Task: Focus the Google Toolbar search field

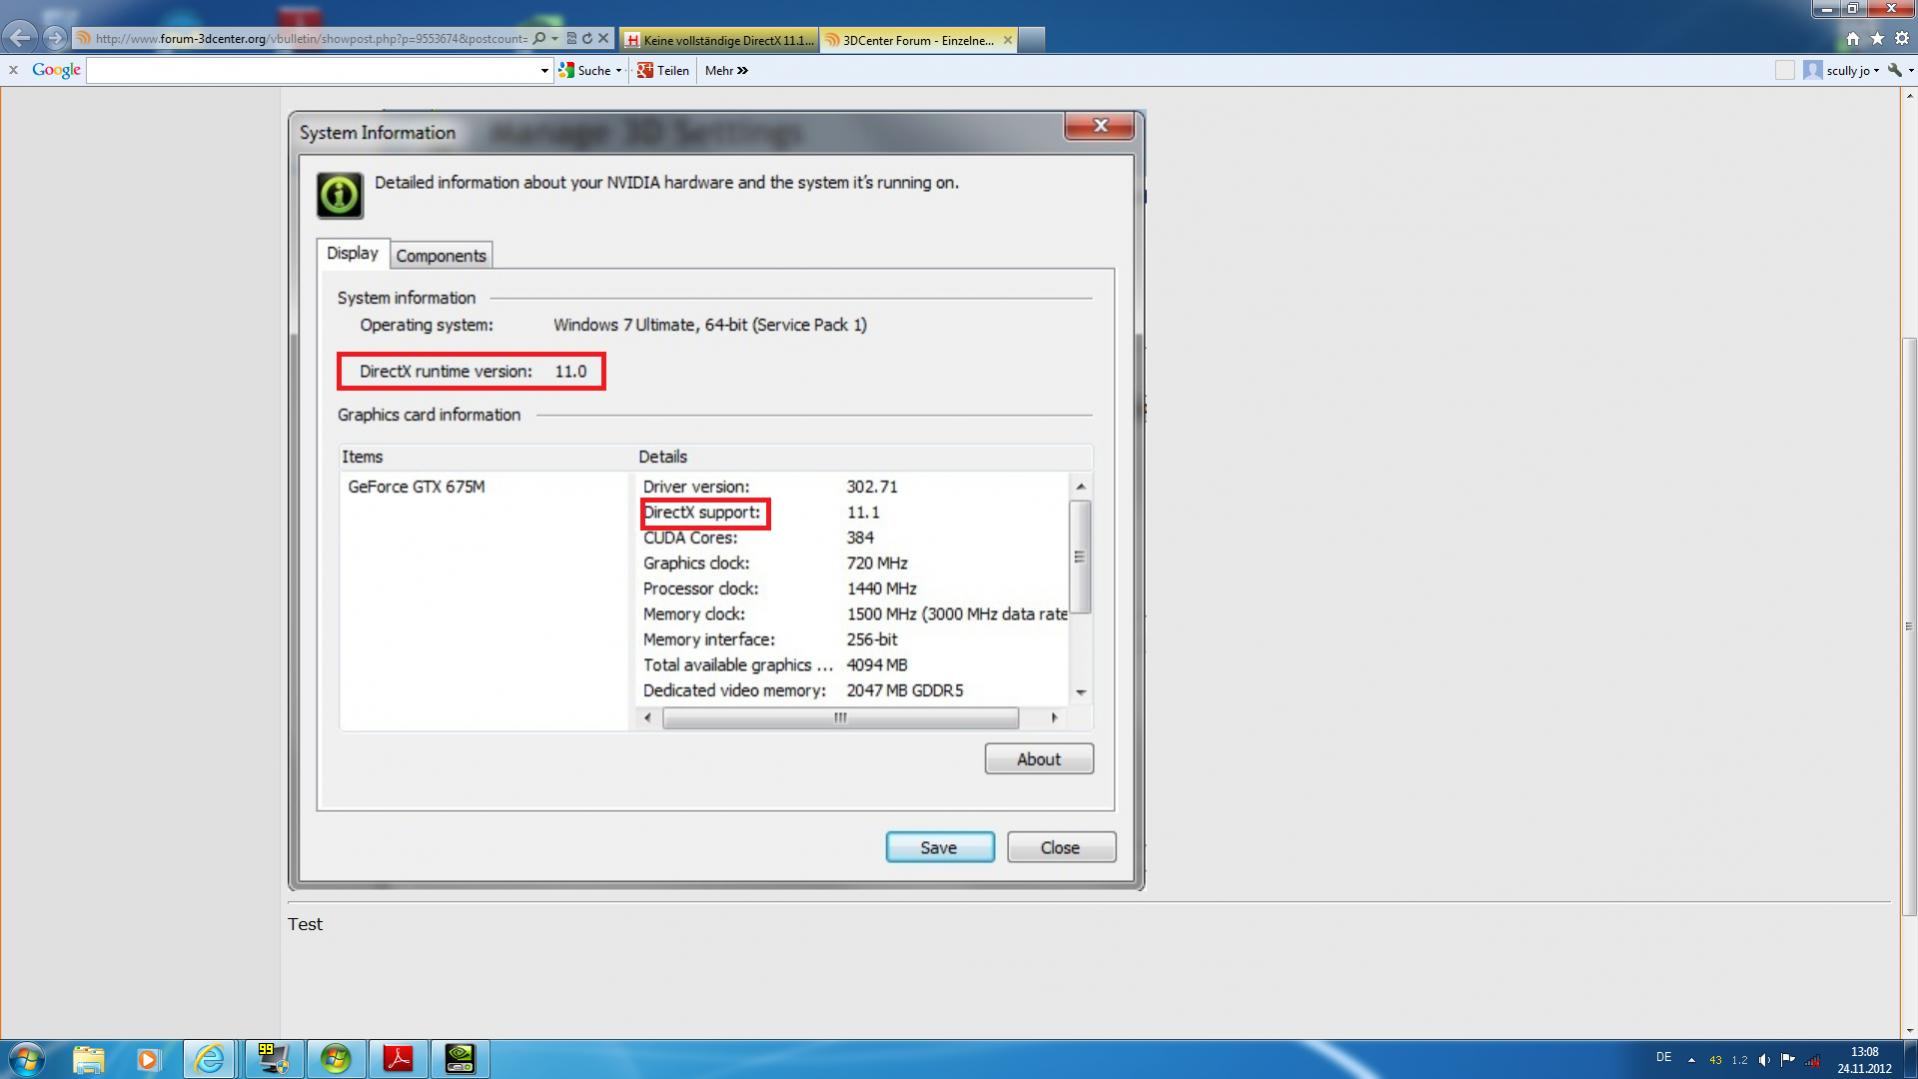Action: [x=312, y=70]
